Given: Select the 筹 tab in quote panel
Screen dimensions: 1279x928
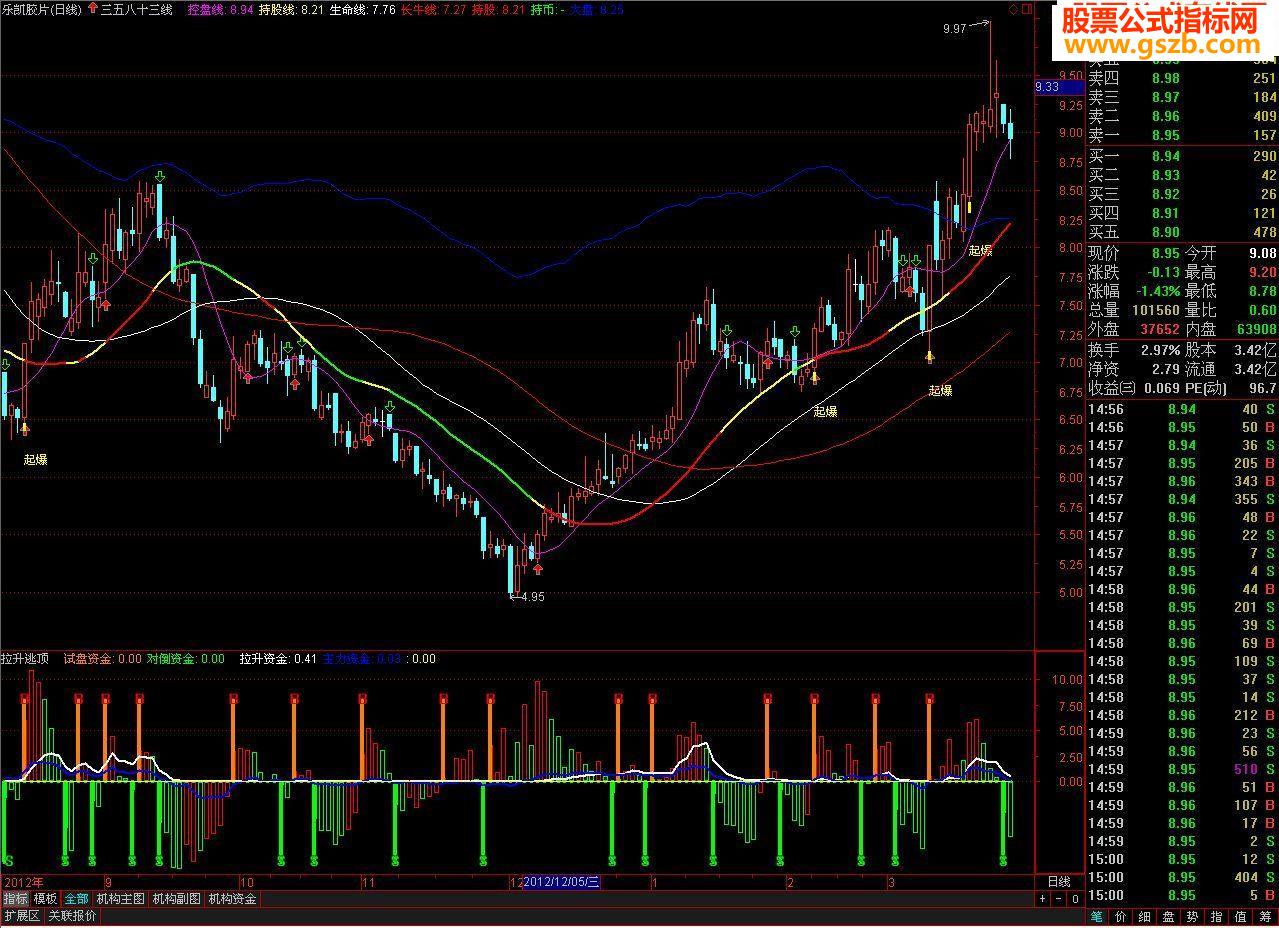Looking at the screenshot, I should point(1265,916).
